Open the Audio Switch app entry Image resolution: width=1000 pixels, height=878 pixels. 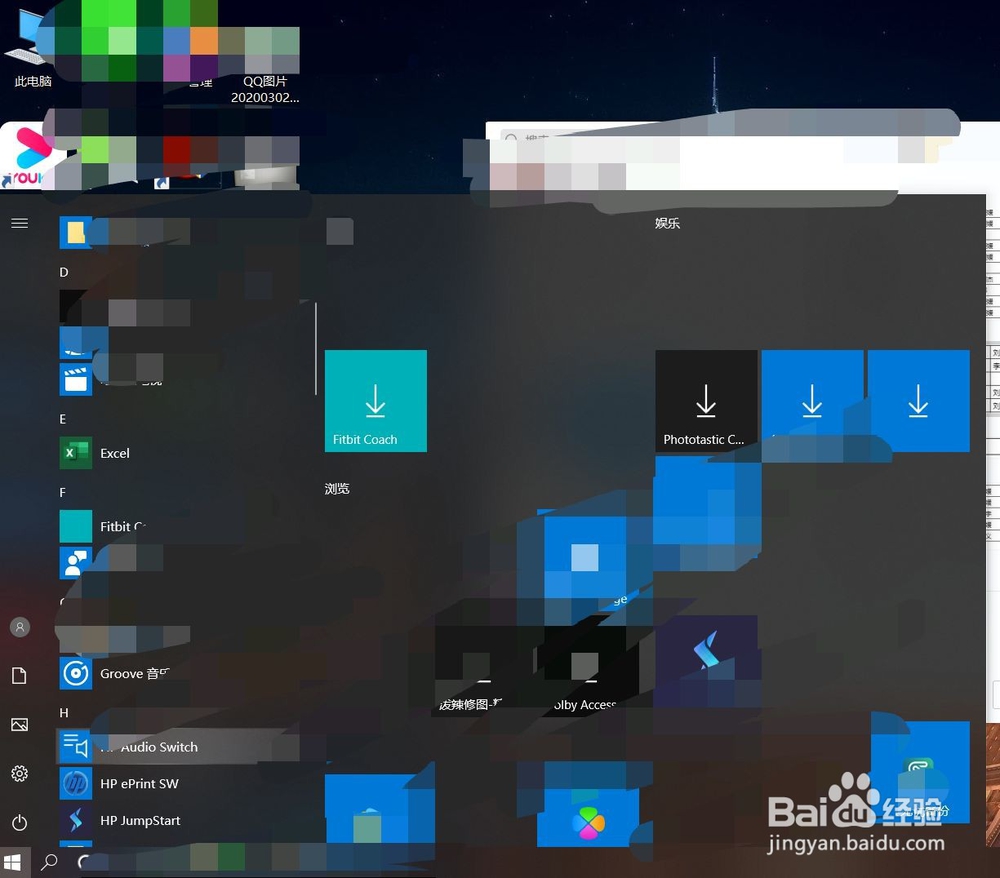click(x=179, y=747)
